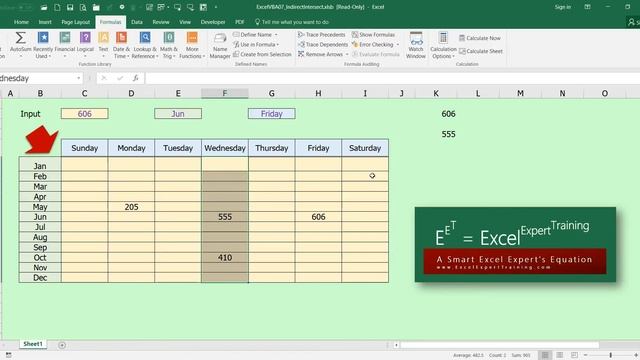Screen dimensions: 640x360
Task: Switch to Normal view in status bar
Action: [x=545, y=355]
